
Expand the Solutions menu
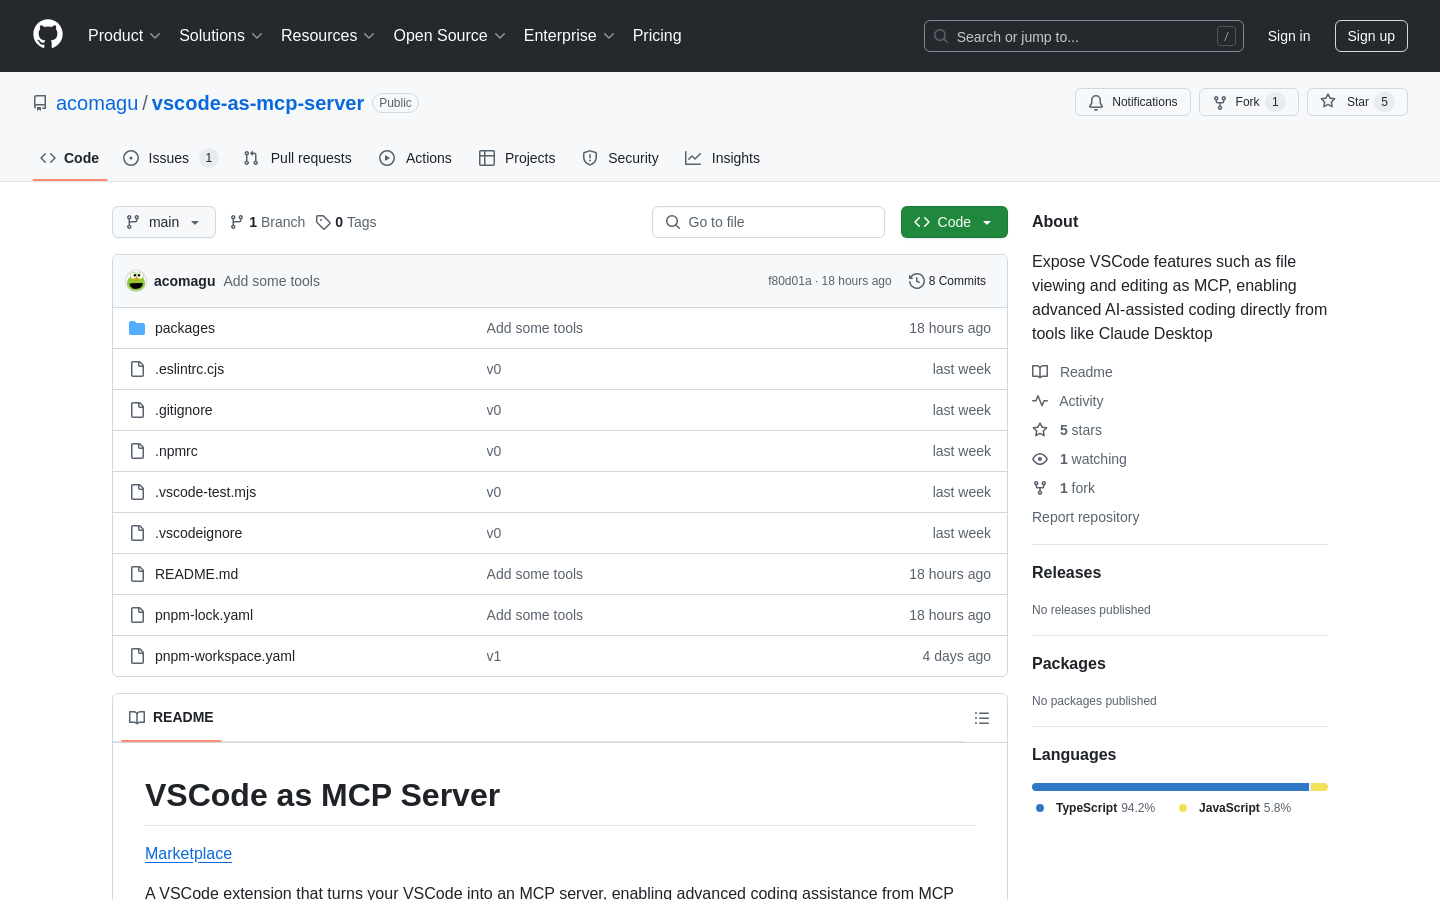(x=221, y=36)
